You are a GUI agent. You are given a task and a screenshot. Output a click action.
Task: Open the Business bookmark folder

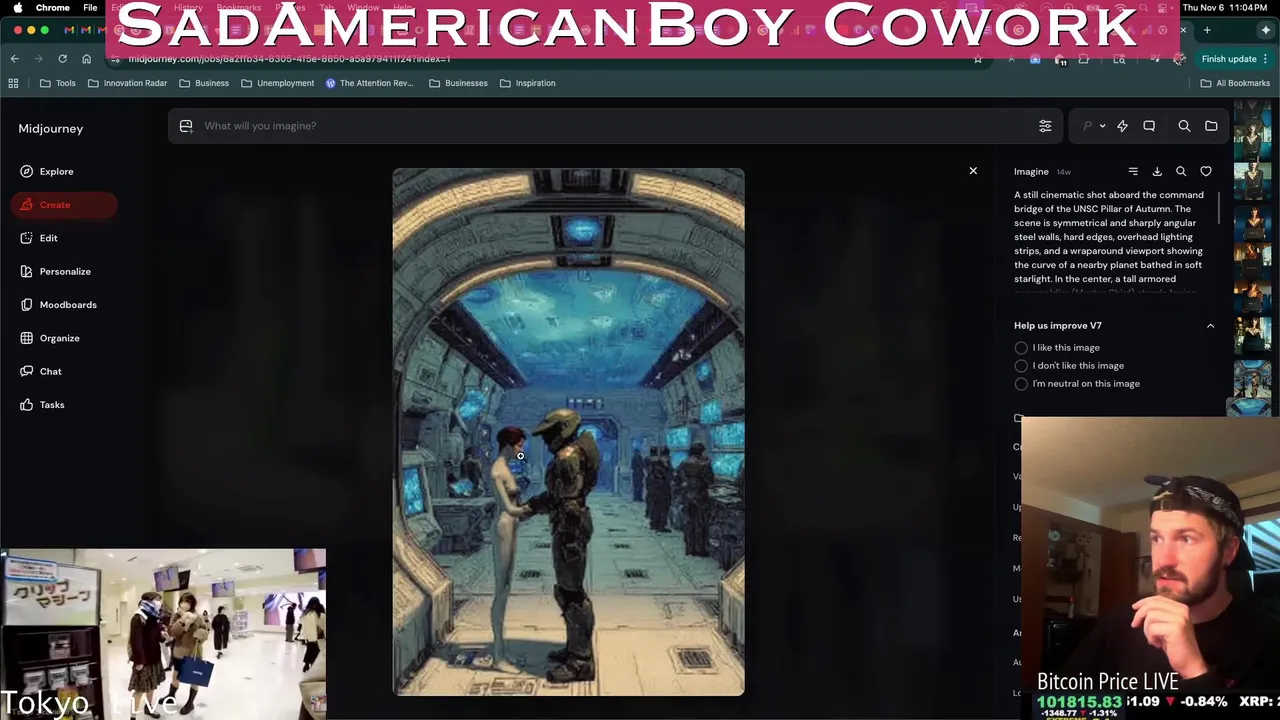tap(204, 83)
